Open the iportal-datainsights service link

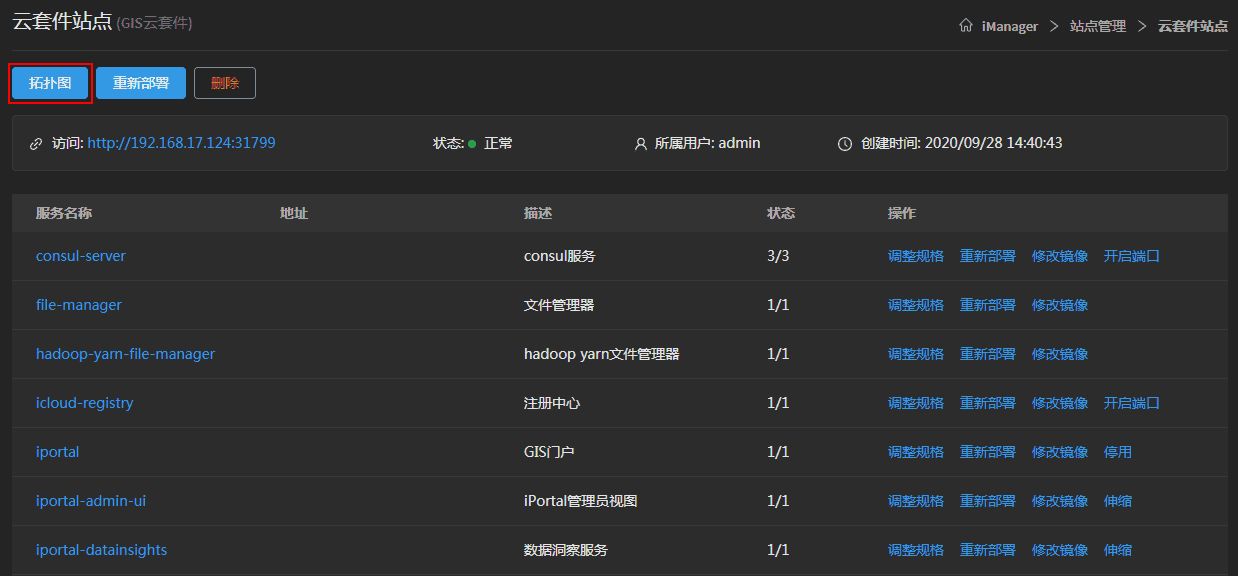click(x=101, y=550)
